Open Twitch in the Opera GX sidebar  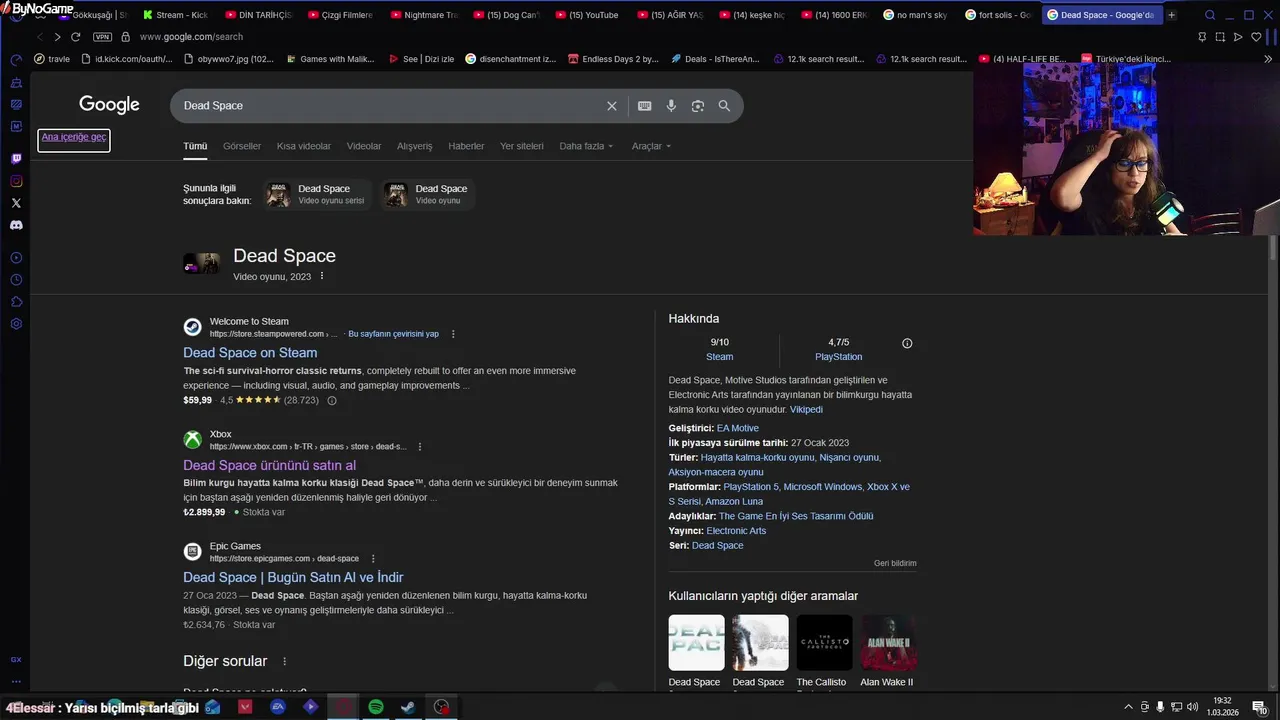pos(16,159)
